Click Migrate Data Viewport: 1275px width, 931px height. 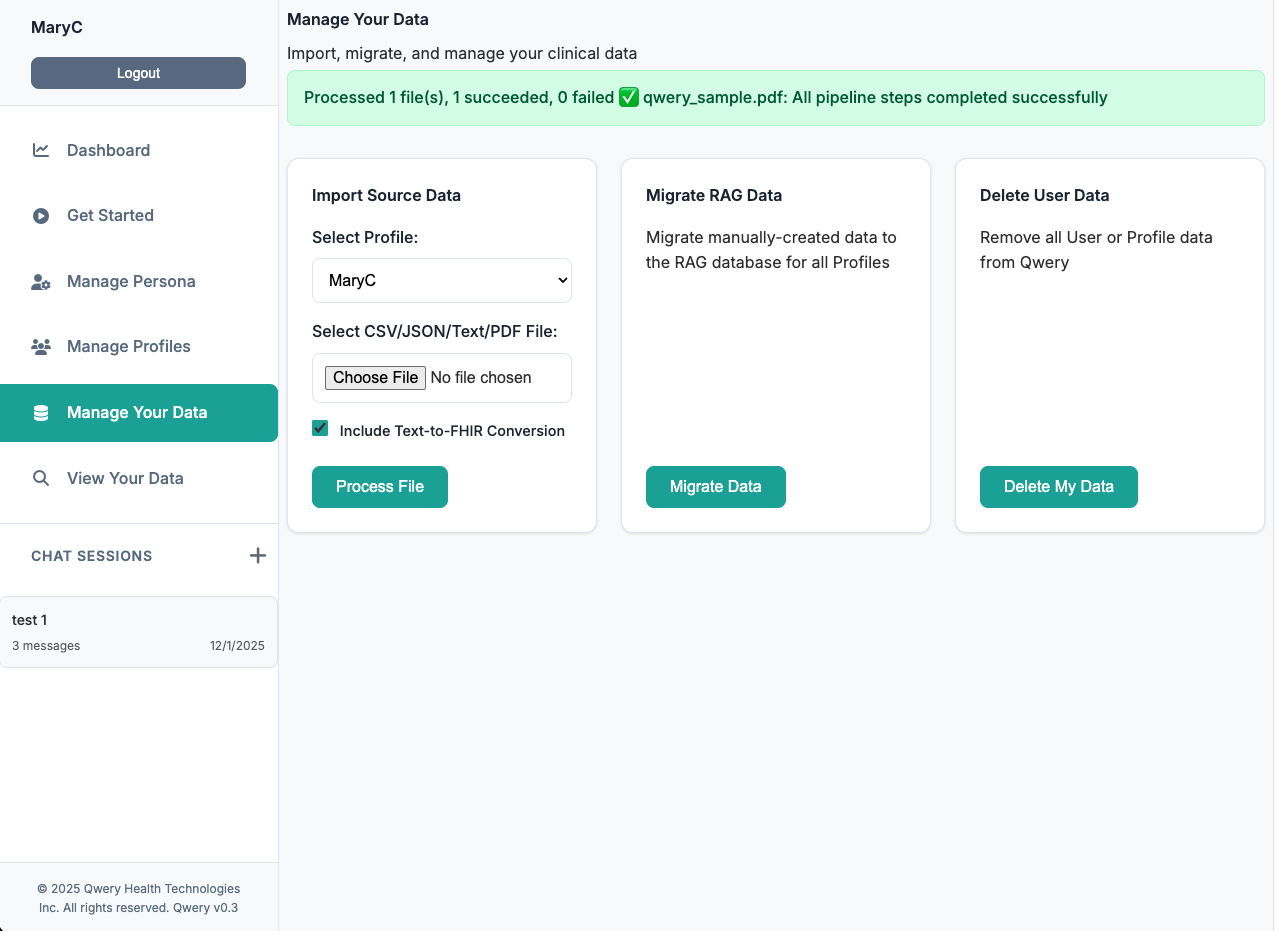pos(715,487)
